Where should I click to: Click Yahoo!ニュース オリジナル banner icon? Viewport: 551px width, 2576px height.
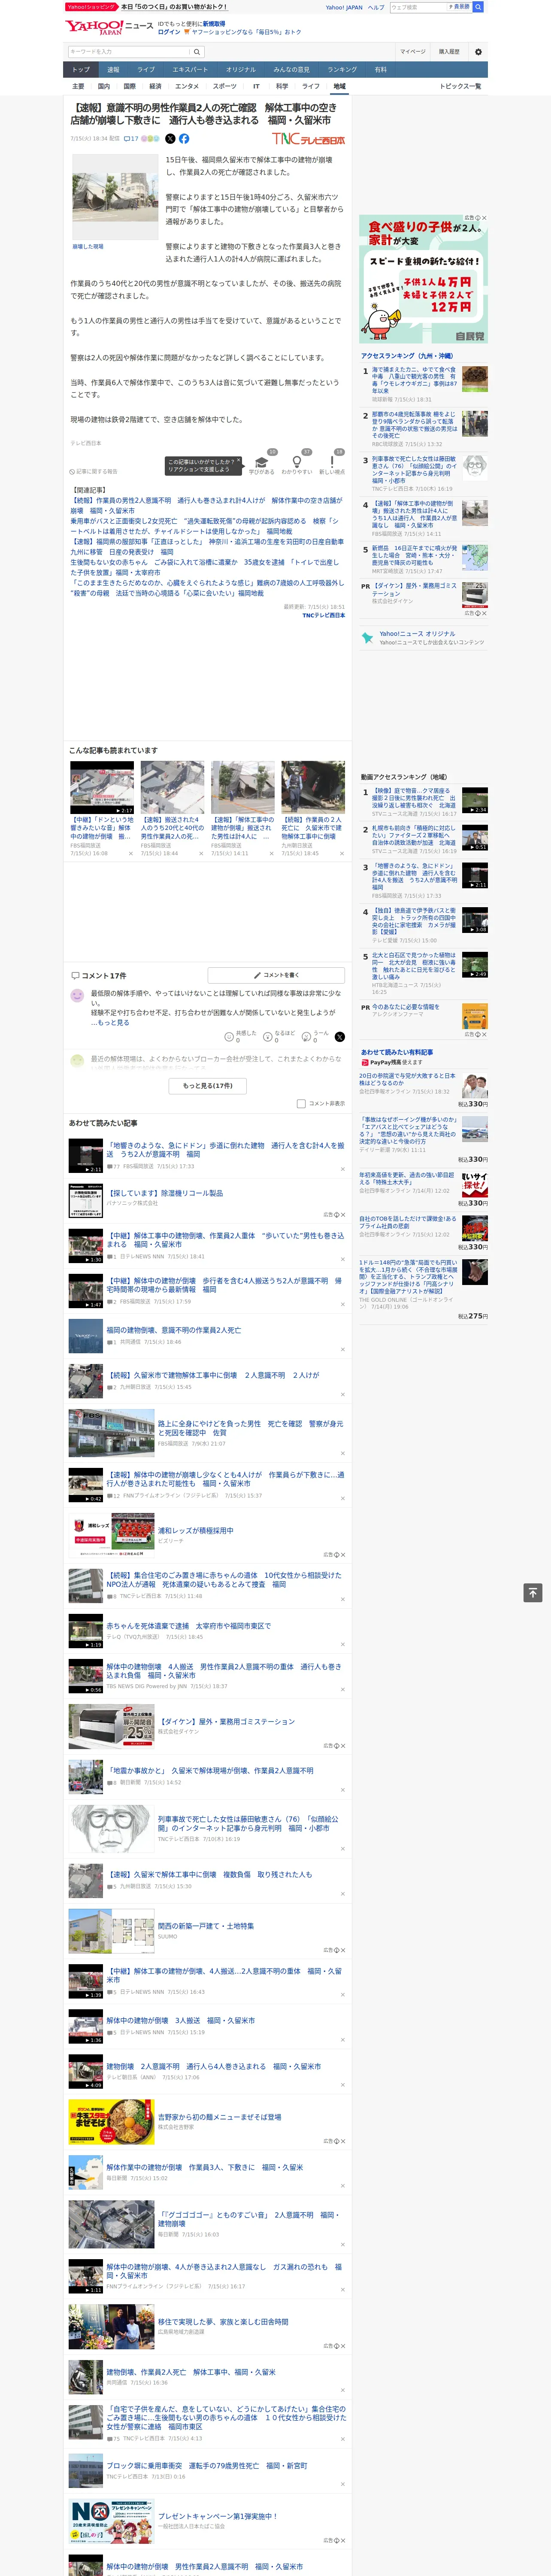(368, 637)
